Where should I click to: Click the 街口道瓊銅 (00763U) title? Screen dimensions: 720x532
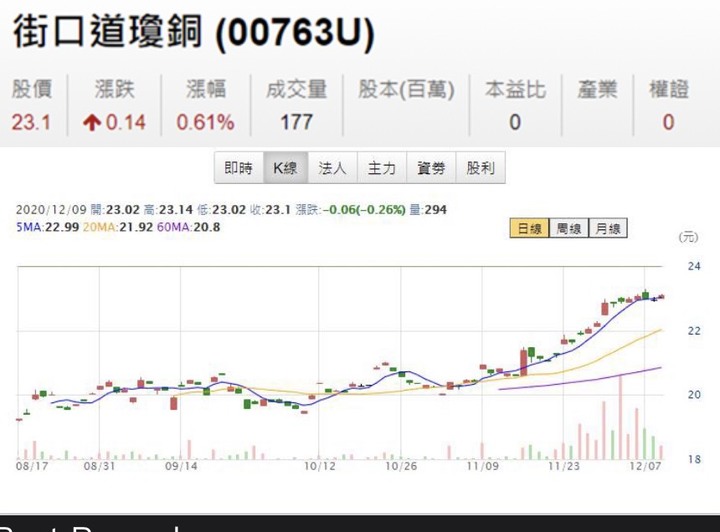(x=194, y=32)
